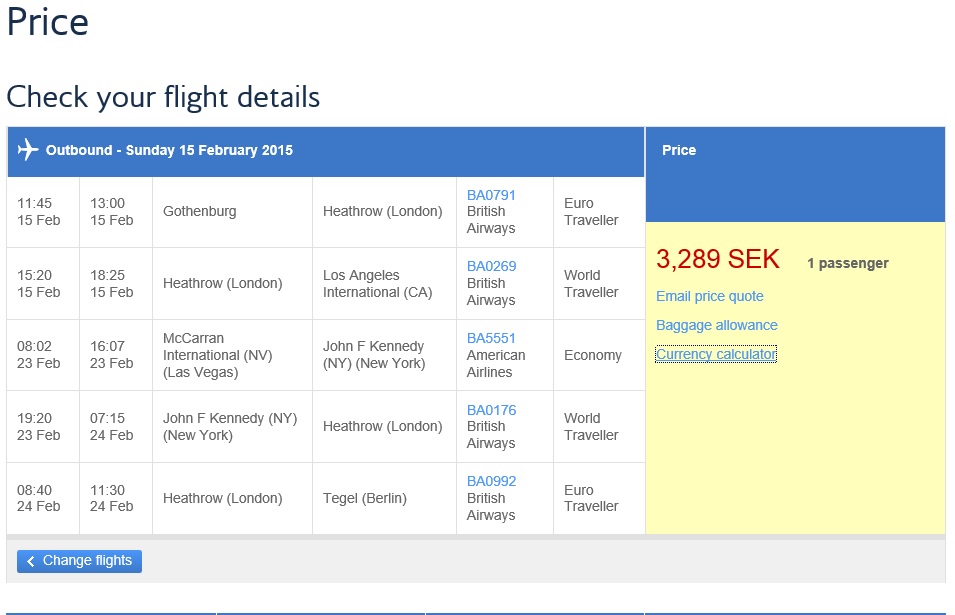
Task: Open flight BA0992 details link
Action: (491, 481)
